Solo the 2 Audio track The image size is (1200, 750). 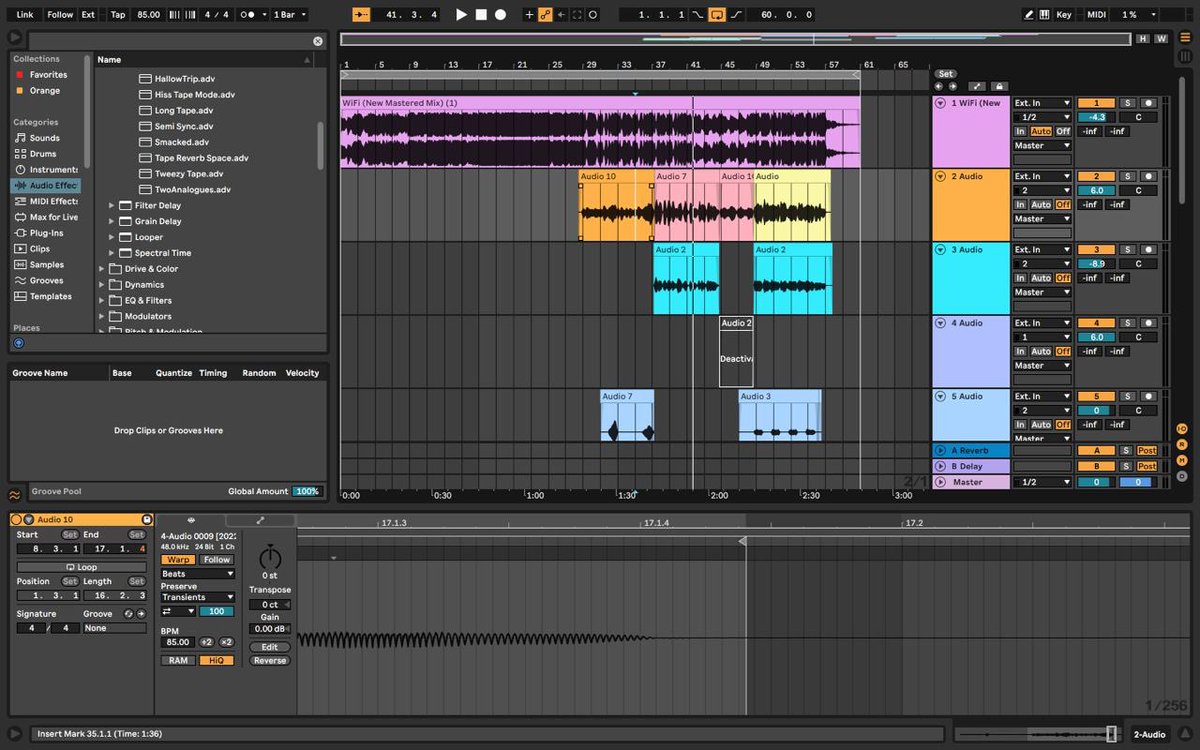point(1128,176)
